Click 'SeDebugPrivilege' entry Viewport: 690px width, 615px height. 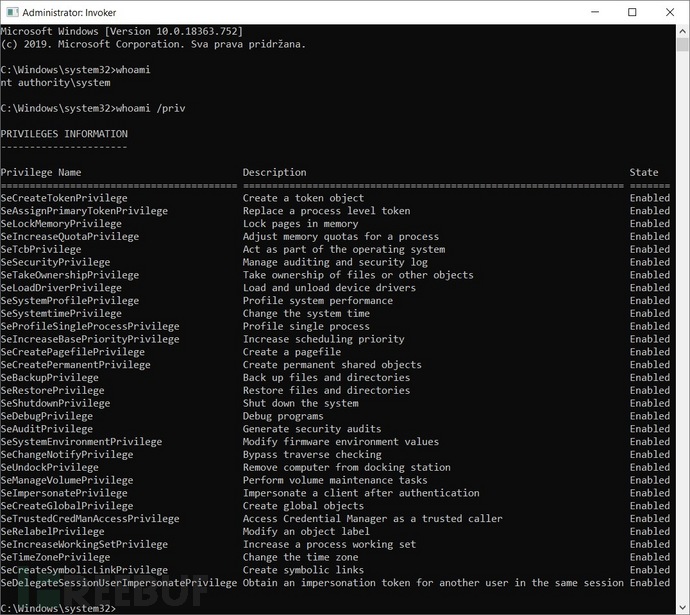47,416
